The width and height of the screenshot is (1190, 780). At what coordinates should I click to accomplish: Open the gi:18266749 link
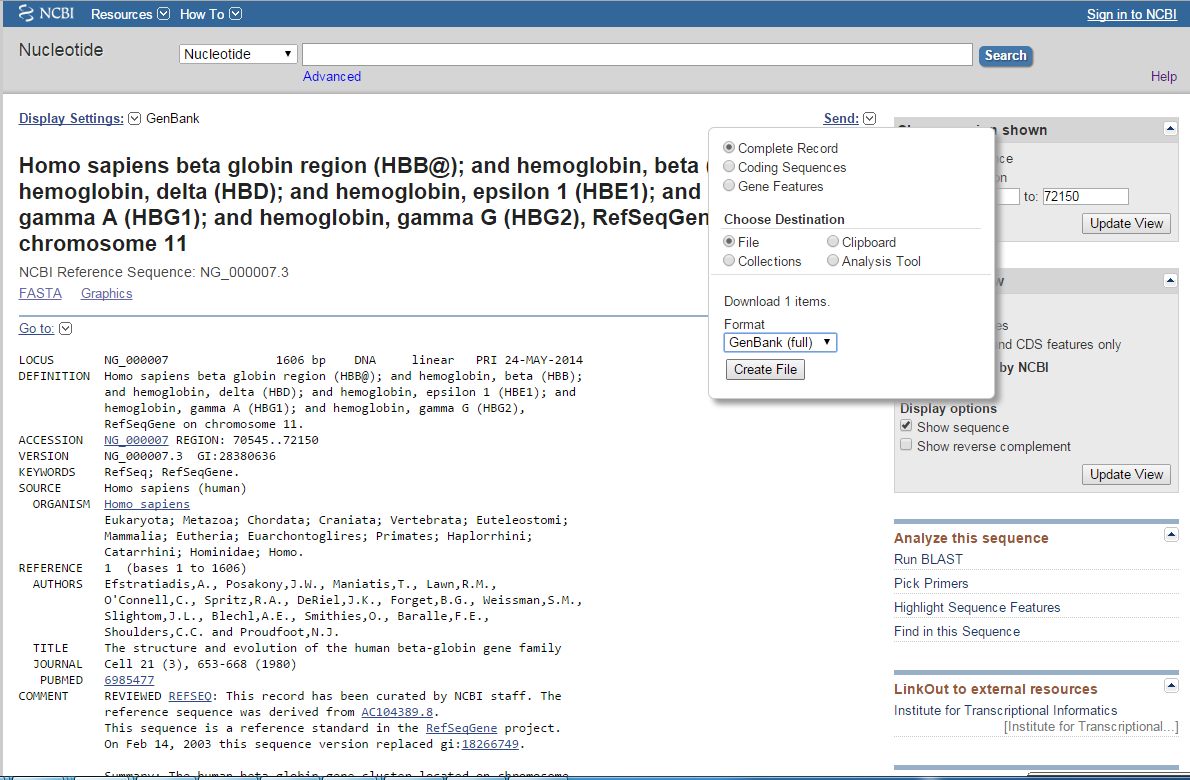(490, 744)
